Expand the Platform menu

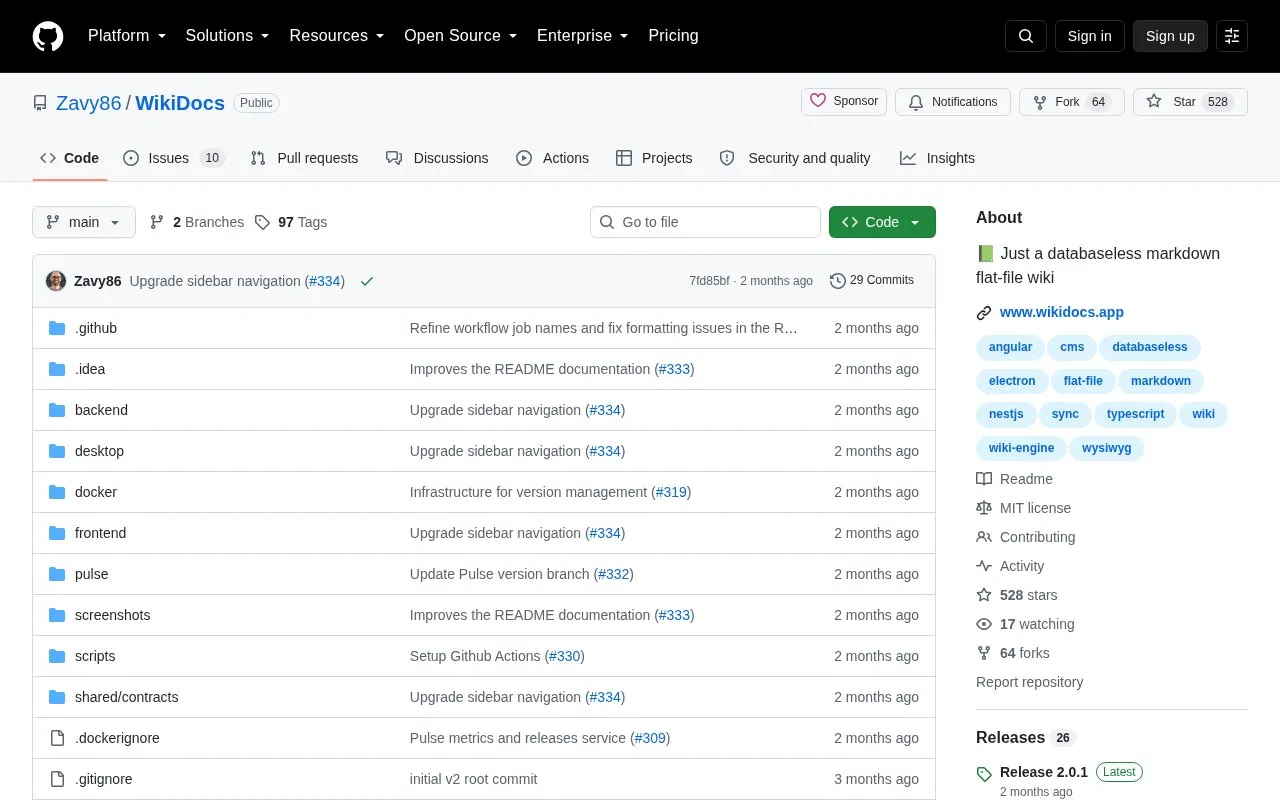tap(127, 36)
